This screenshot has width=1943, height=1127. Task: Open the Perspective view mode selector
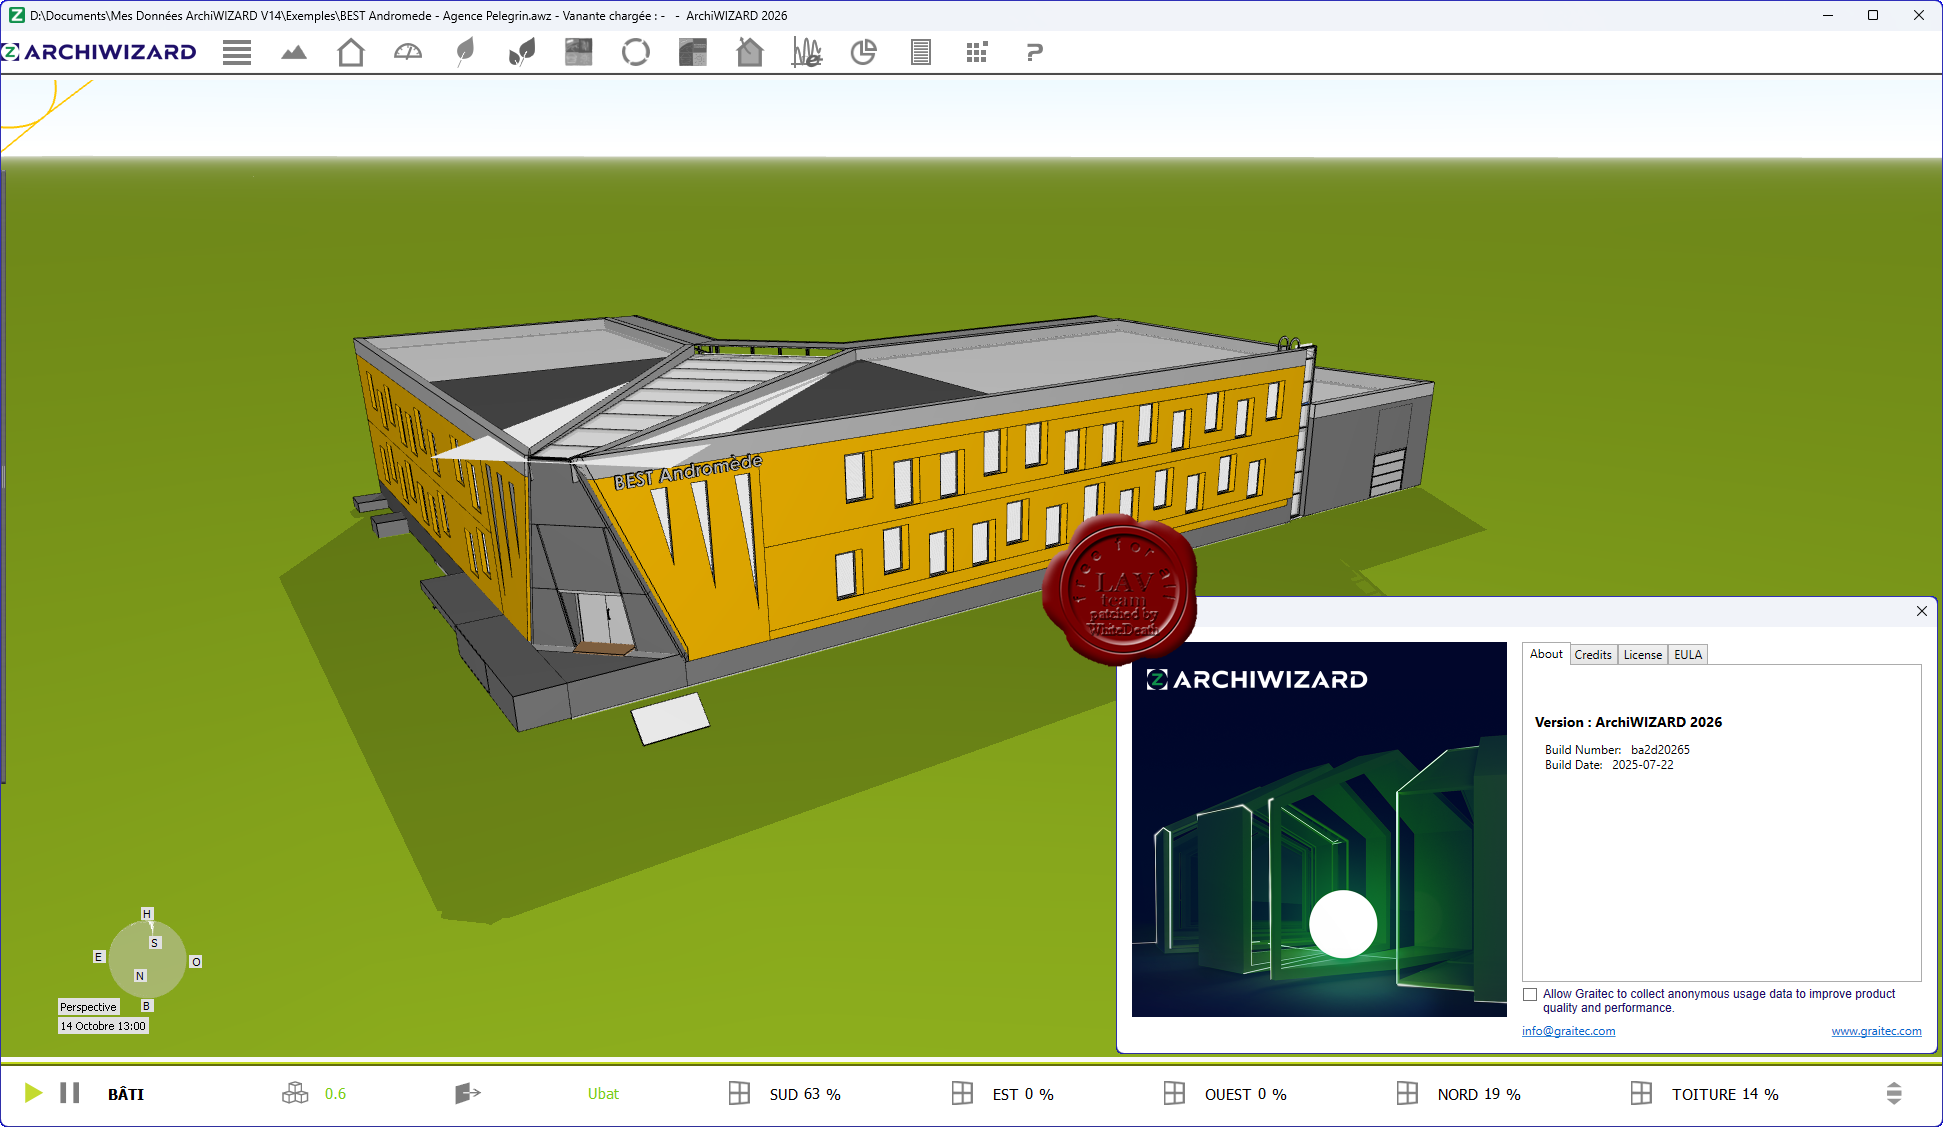pos(88,1007)
